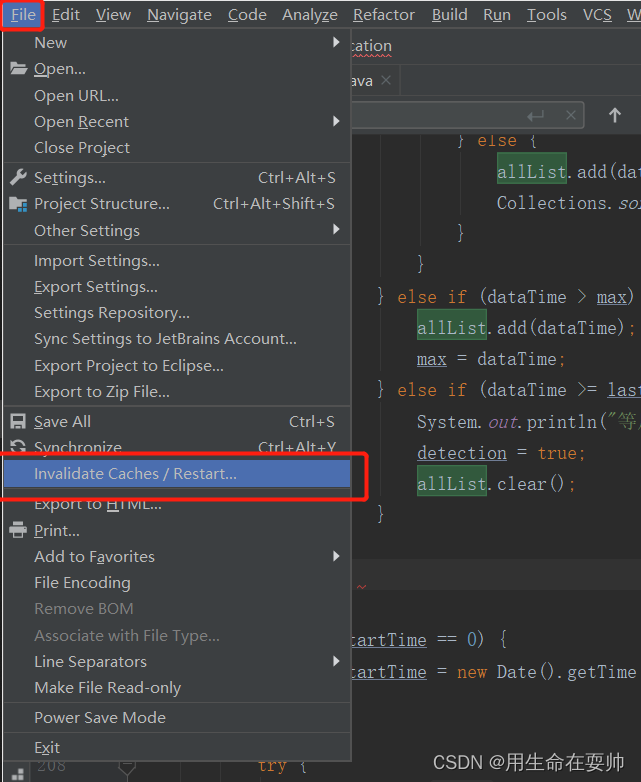Click underlined 'detection' variable
Image resolution: width=641 pixels, height=782 pixels.
(x=461, y=453)
